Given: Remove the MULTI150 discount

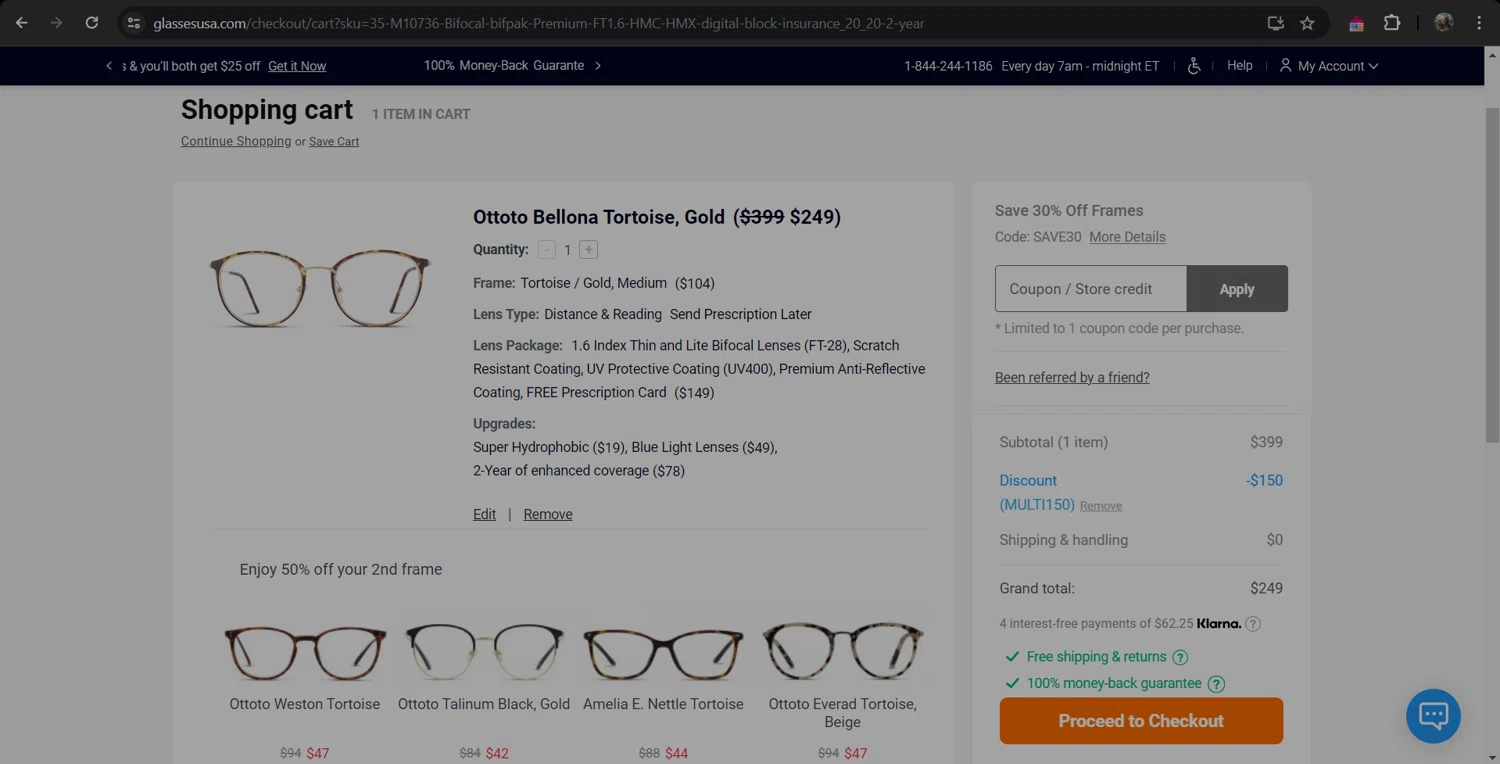Looking at the screenshot, I should coord(1101,506).
